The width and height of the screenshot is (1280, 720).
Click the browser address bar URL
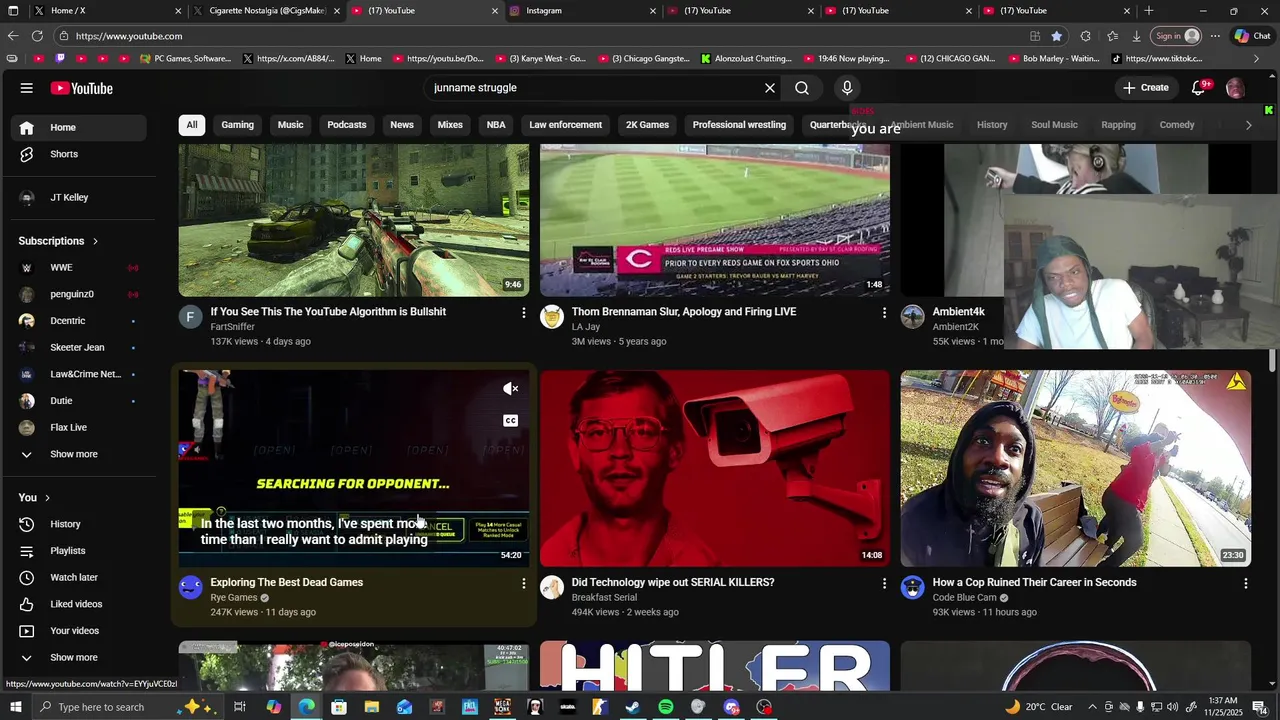click(x=129, y=36)
